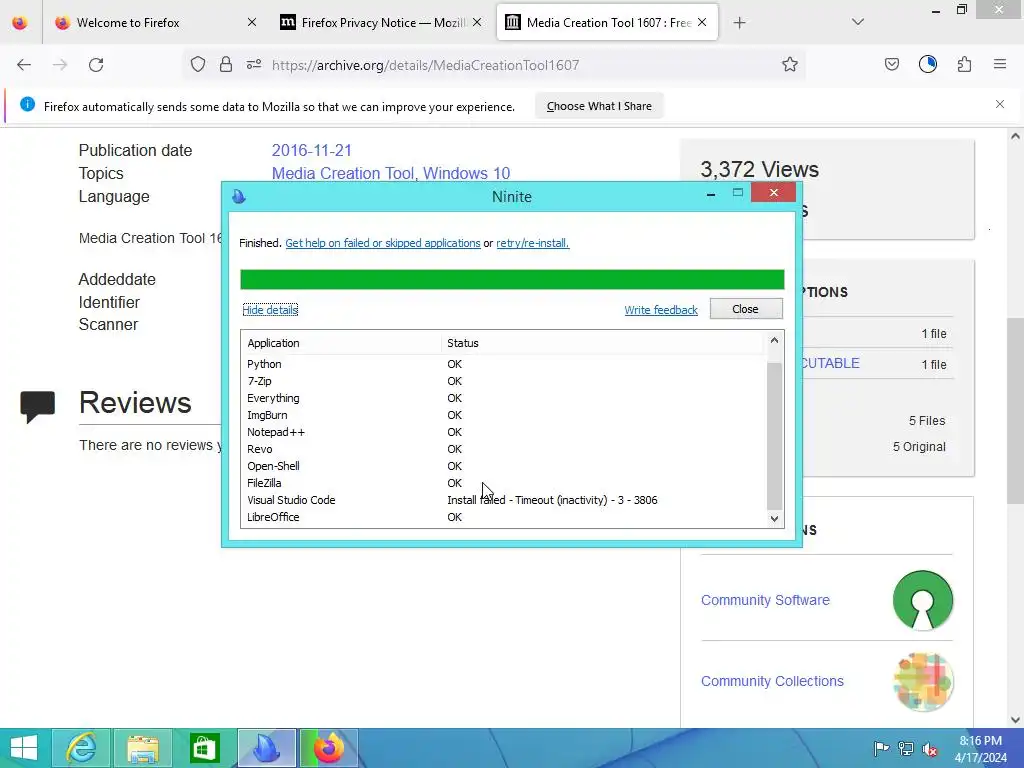
Task: Open a new tab with the plus
Action: coord(739,23)
